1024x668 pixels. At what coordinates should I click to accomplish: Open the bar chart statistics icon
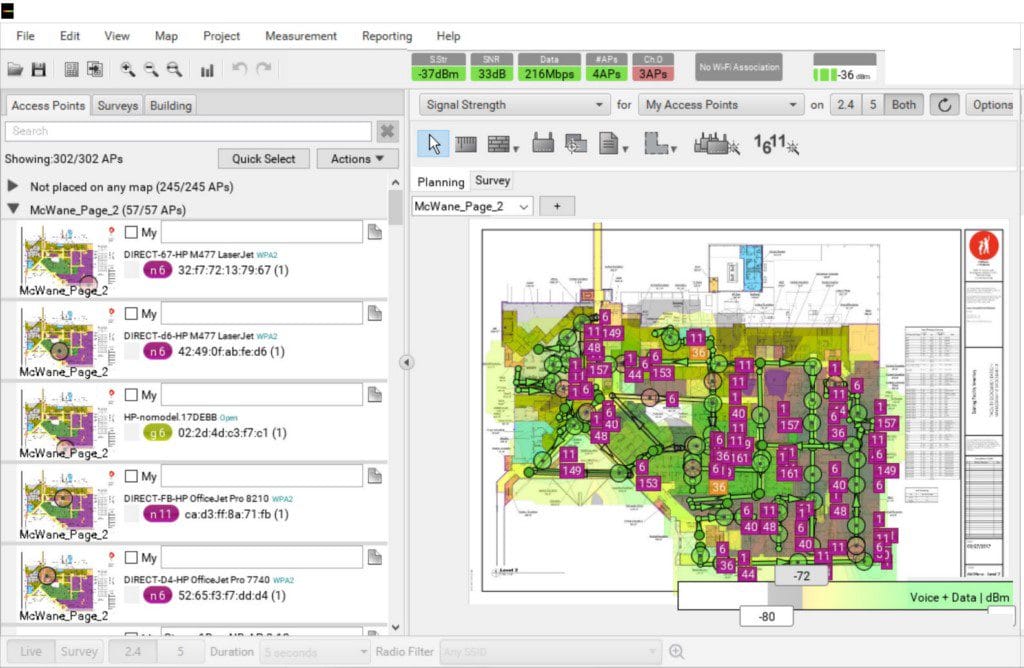(207, 70)
